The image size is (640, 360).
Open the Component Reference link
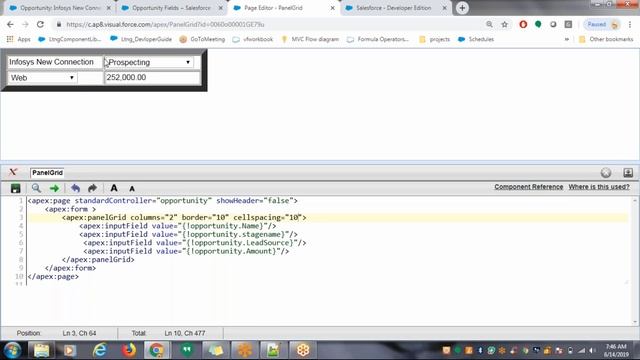529,187
